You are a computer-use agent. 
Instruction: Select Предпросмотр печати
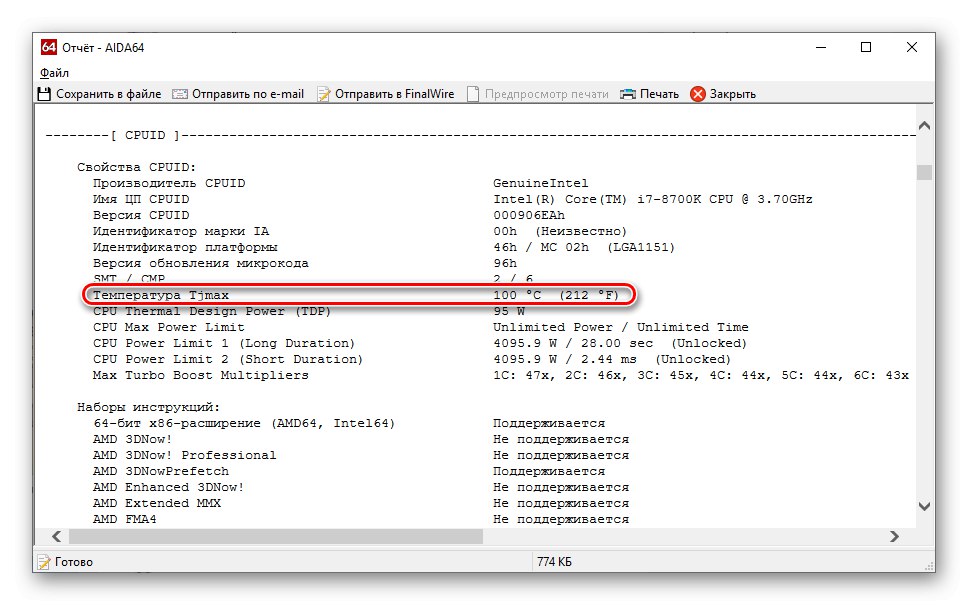[546, 94]
